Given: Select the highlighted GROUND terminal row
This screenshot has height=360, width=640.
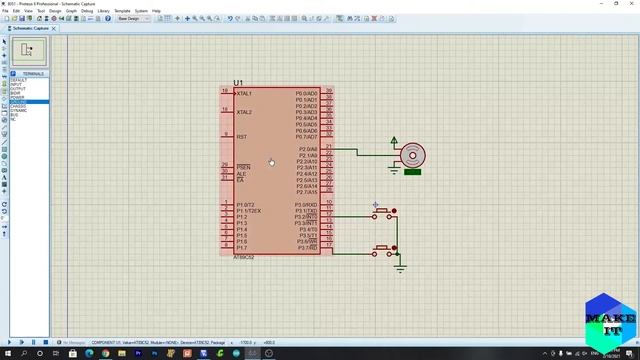Looking at the screenshot, I should coord(29,102).
